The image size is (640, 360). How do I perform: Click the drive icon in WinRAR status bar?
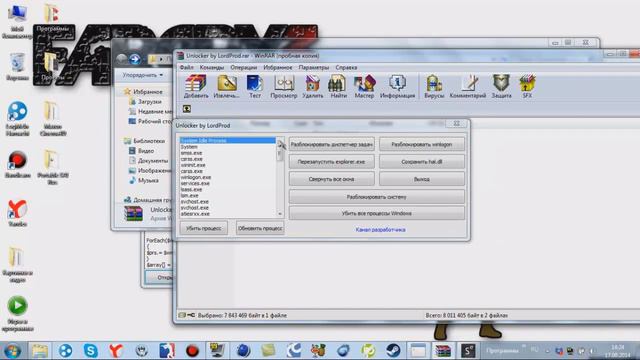(x=182, y=315)
